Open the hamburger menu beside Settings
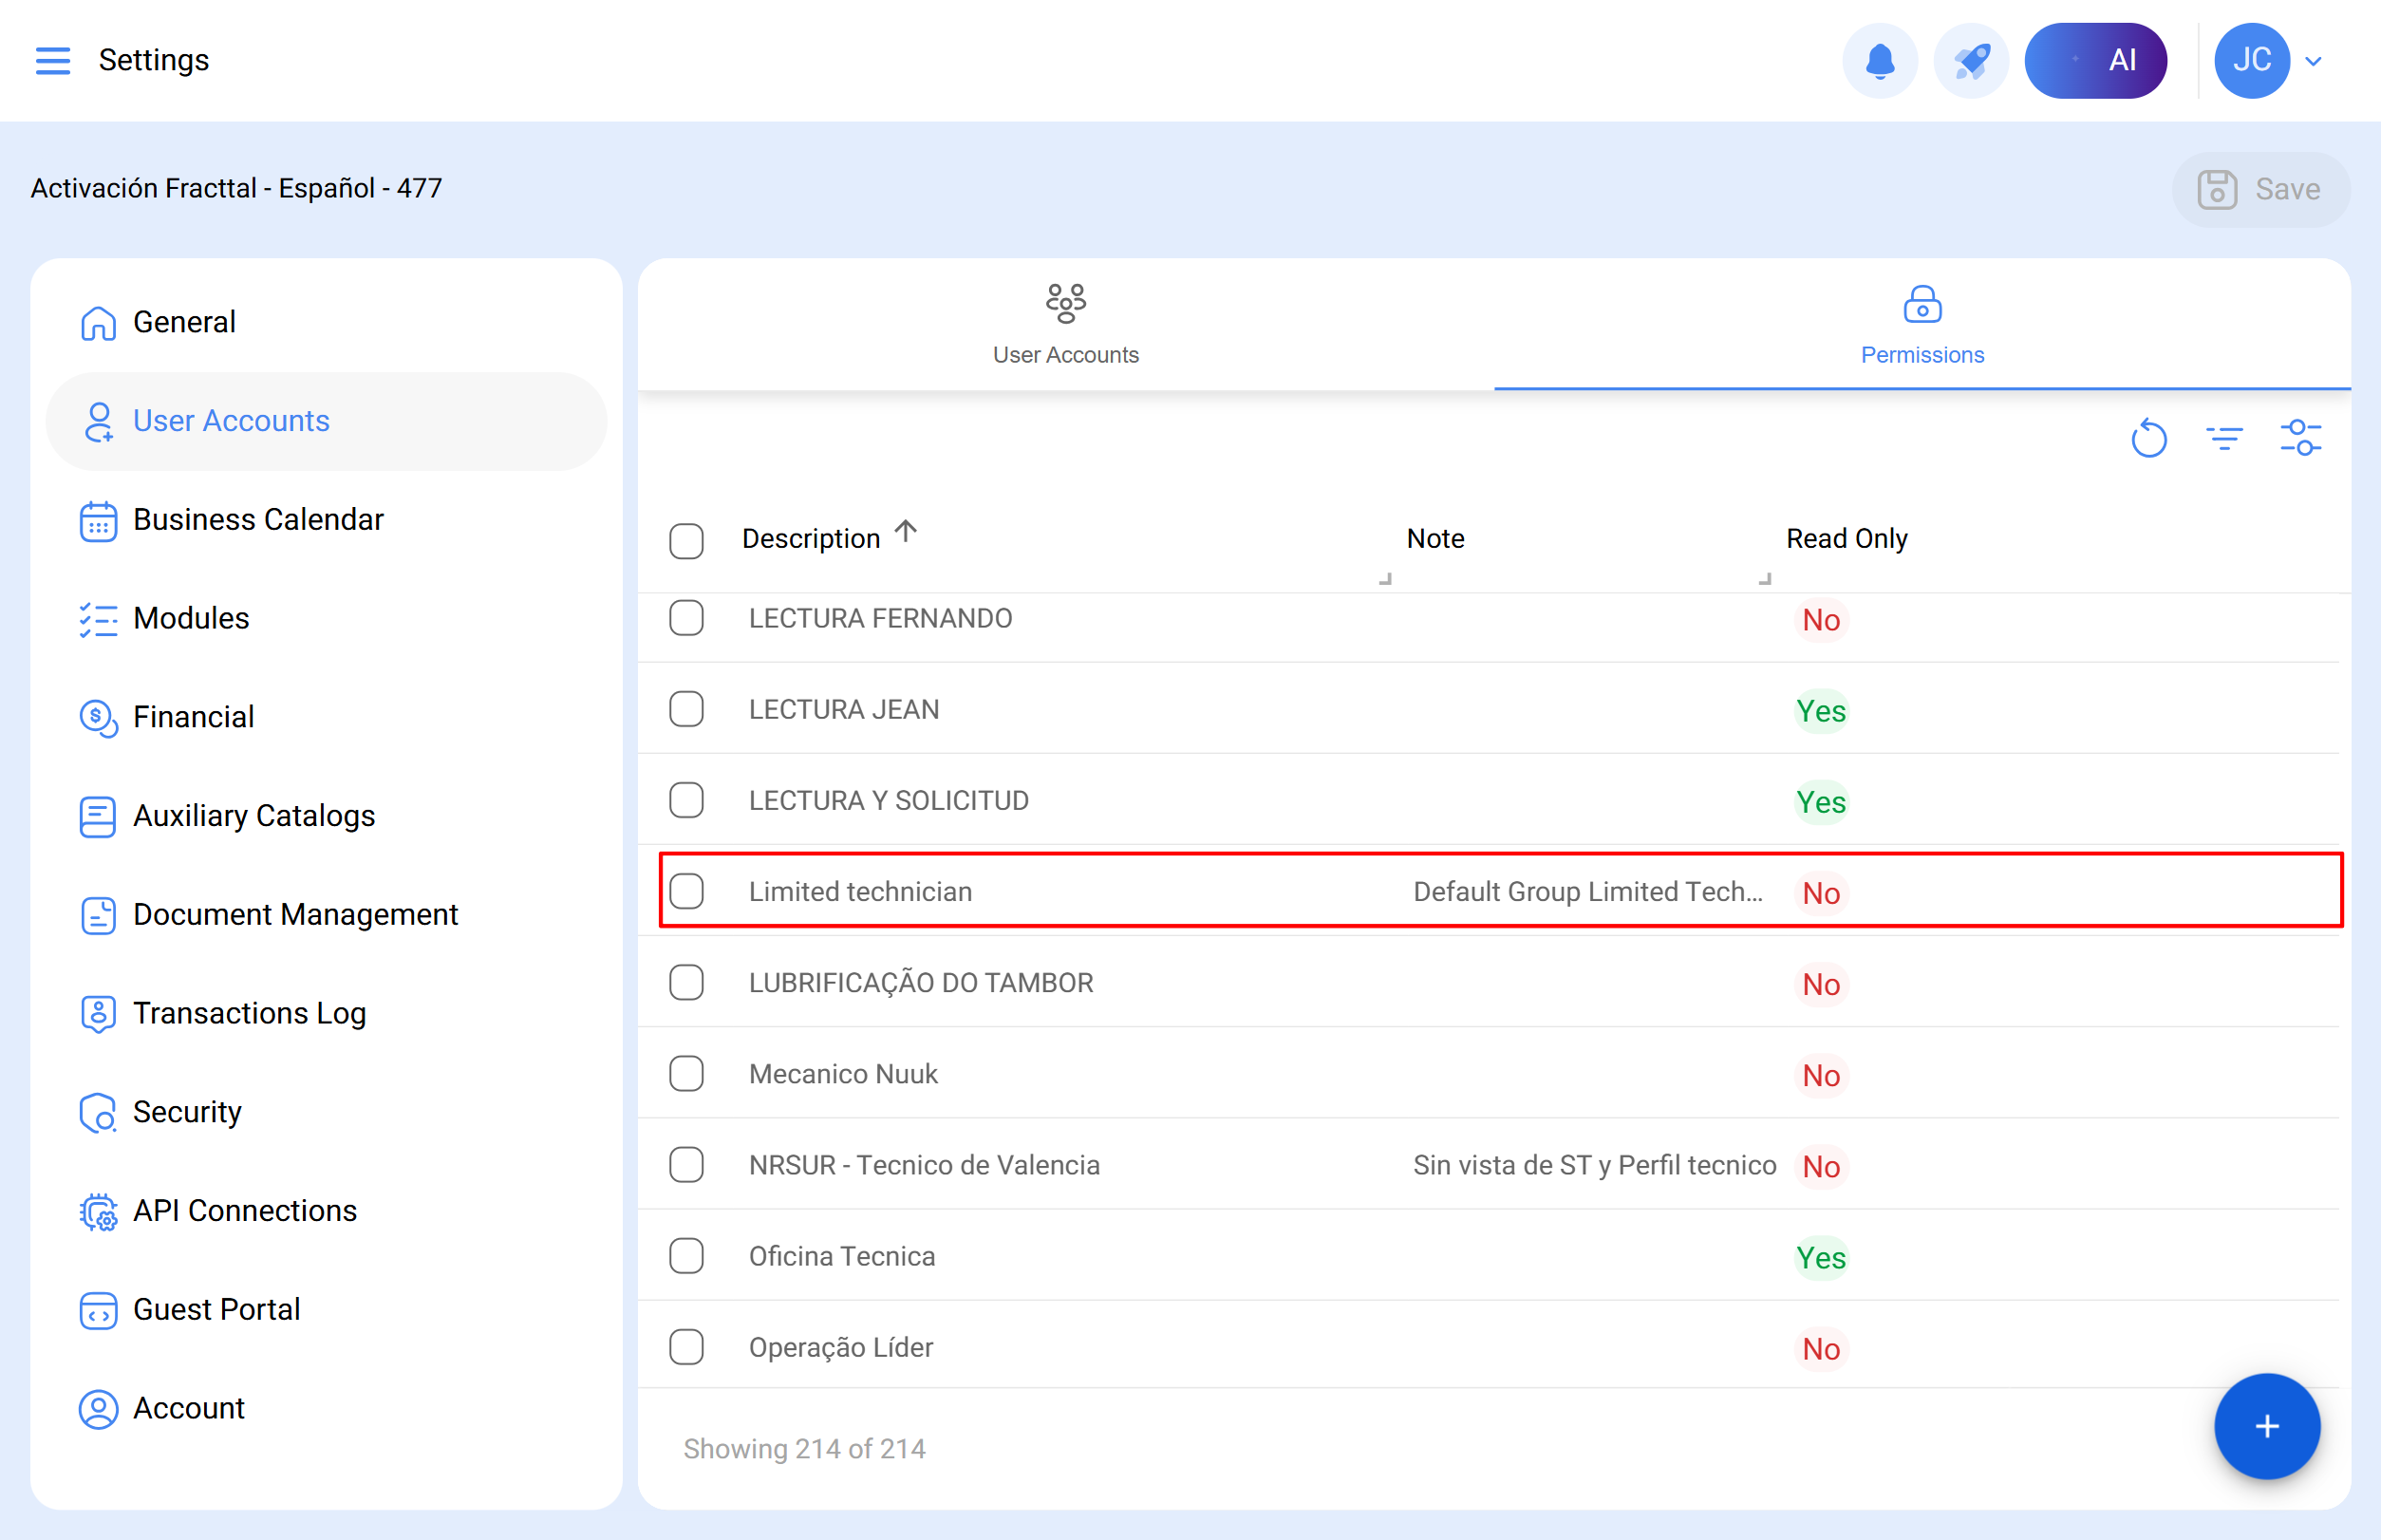Image resolution: width=2381 pixels, height=1540 pixels. point(53,60)
